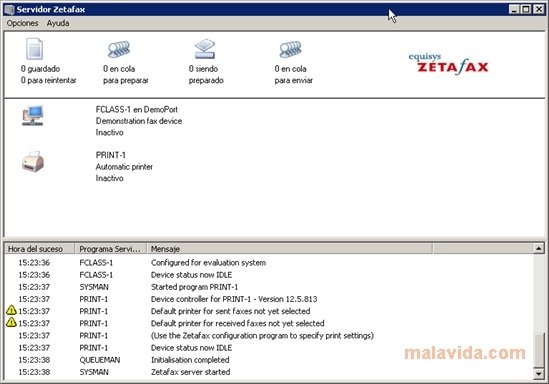Click warning icon for sent faxes printer
The width and height of the screenshot is (549, 384).
11,310
